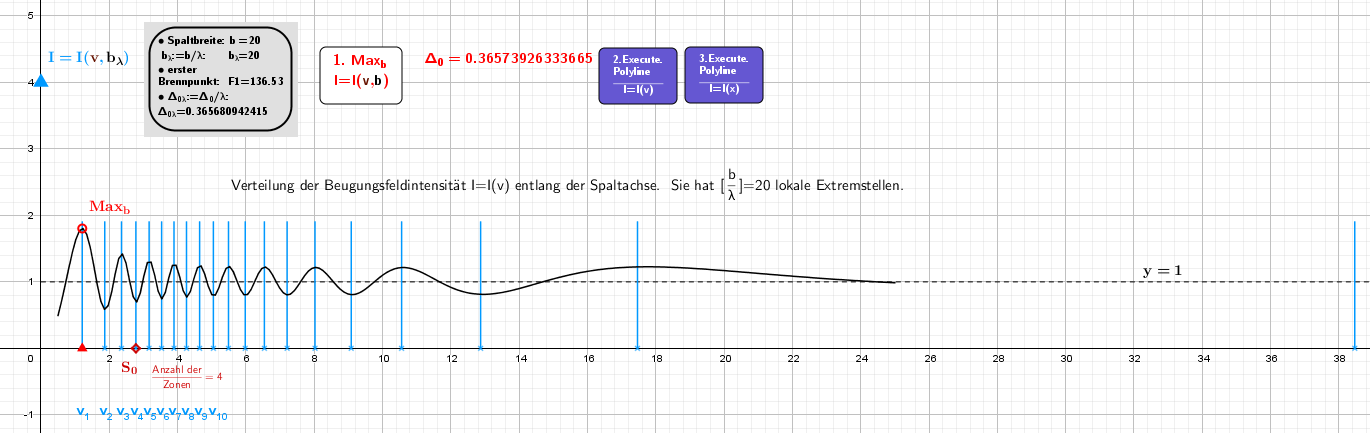
Task: Select the red triangle marker on the x-axis
Action: coord(82,347)
